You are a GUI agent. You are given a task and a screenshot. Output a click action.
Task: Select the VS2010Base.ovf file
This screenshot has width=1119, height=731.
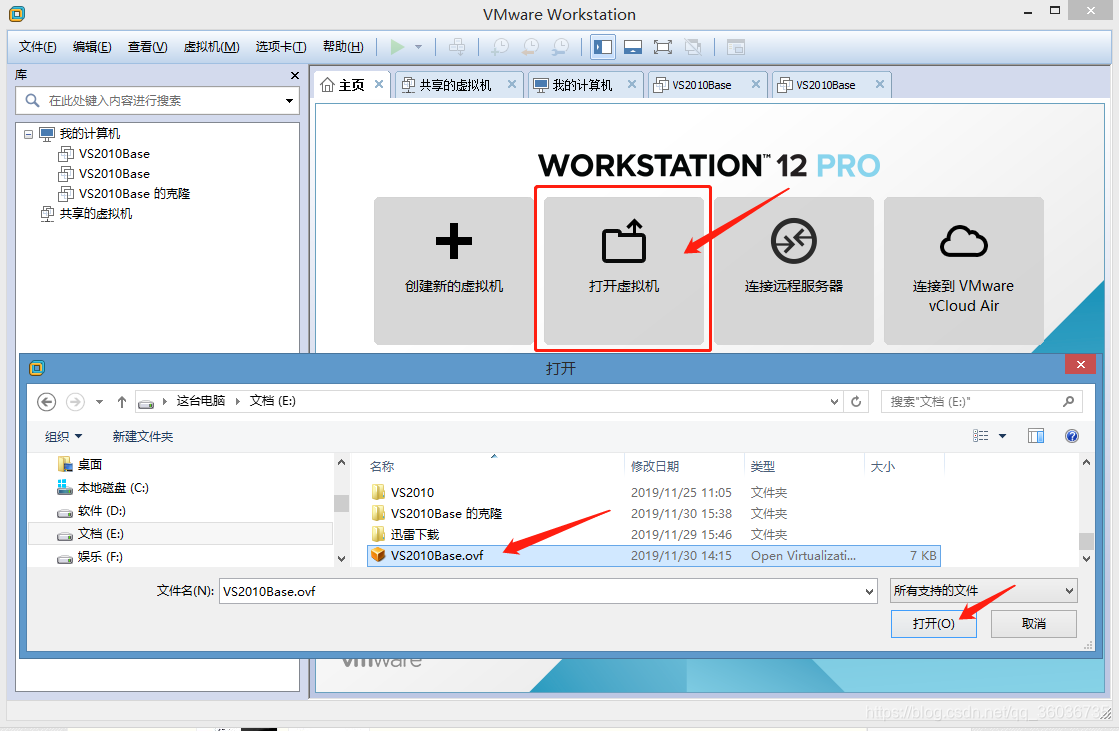pyautogui.click(x=654, y=555)
